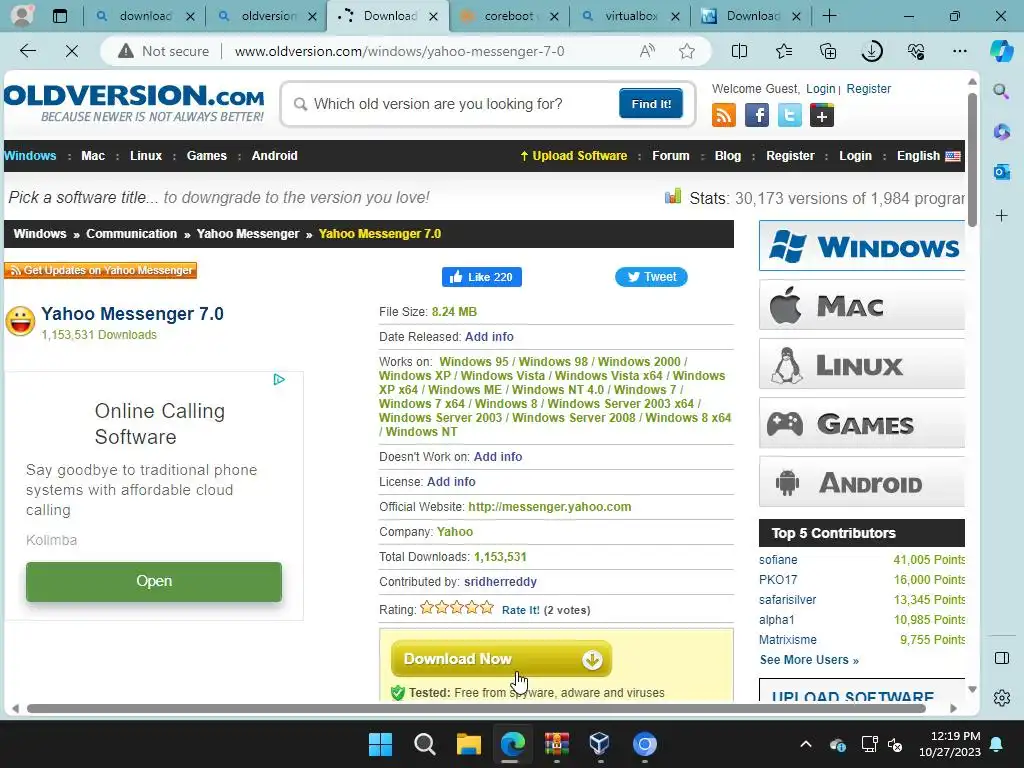The width and height of the screenshot is (1024, 768).
Task: Open the Collections icon in the Edge toolbar
Action: coord(827,51)
